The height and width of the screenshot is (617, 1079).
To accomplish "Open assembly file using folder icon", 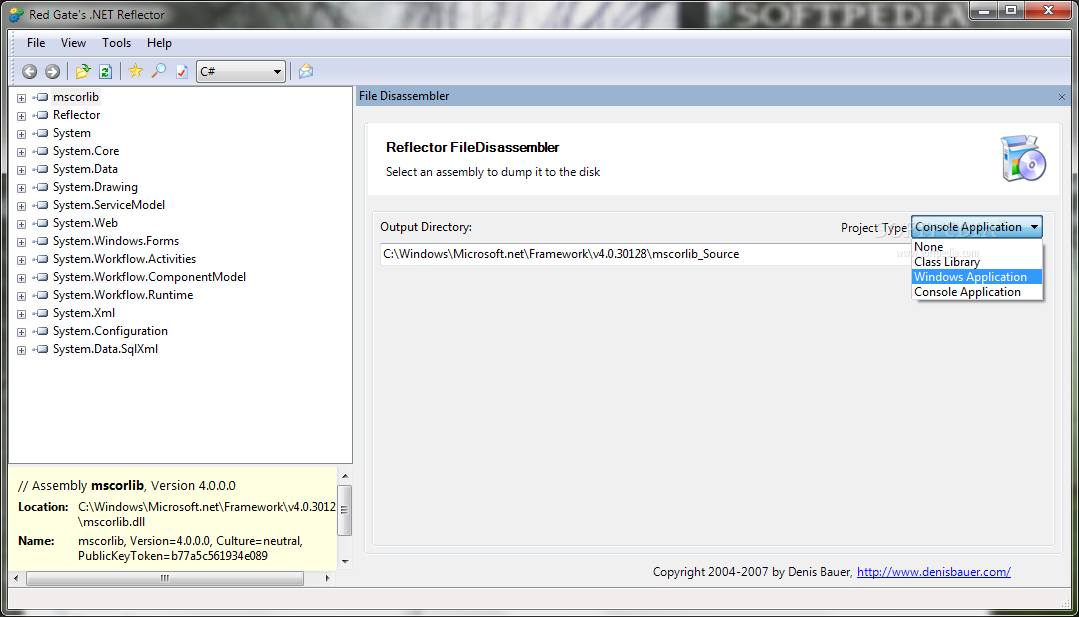I will (83, 72).
